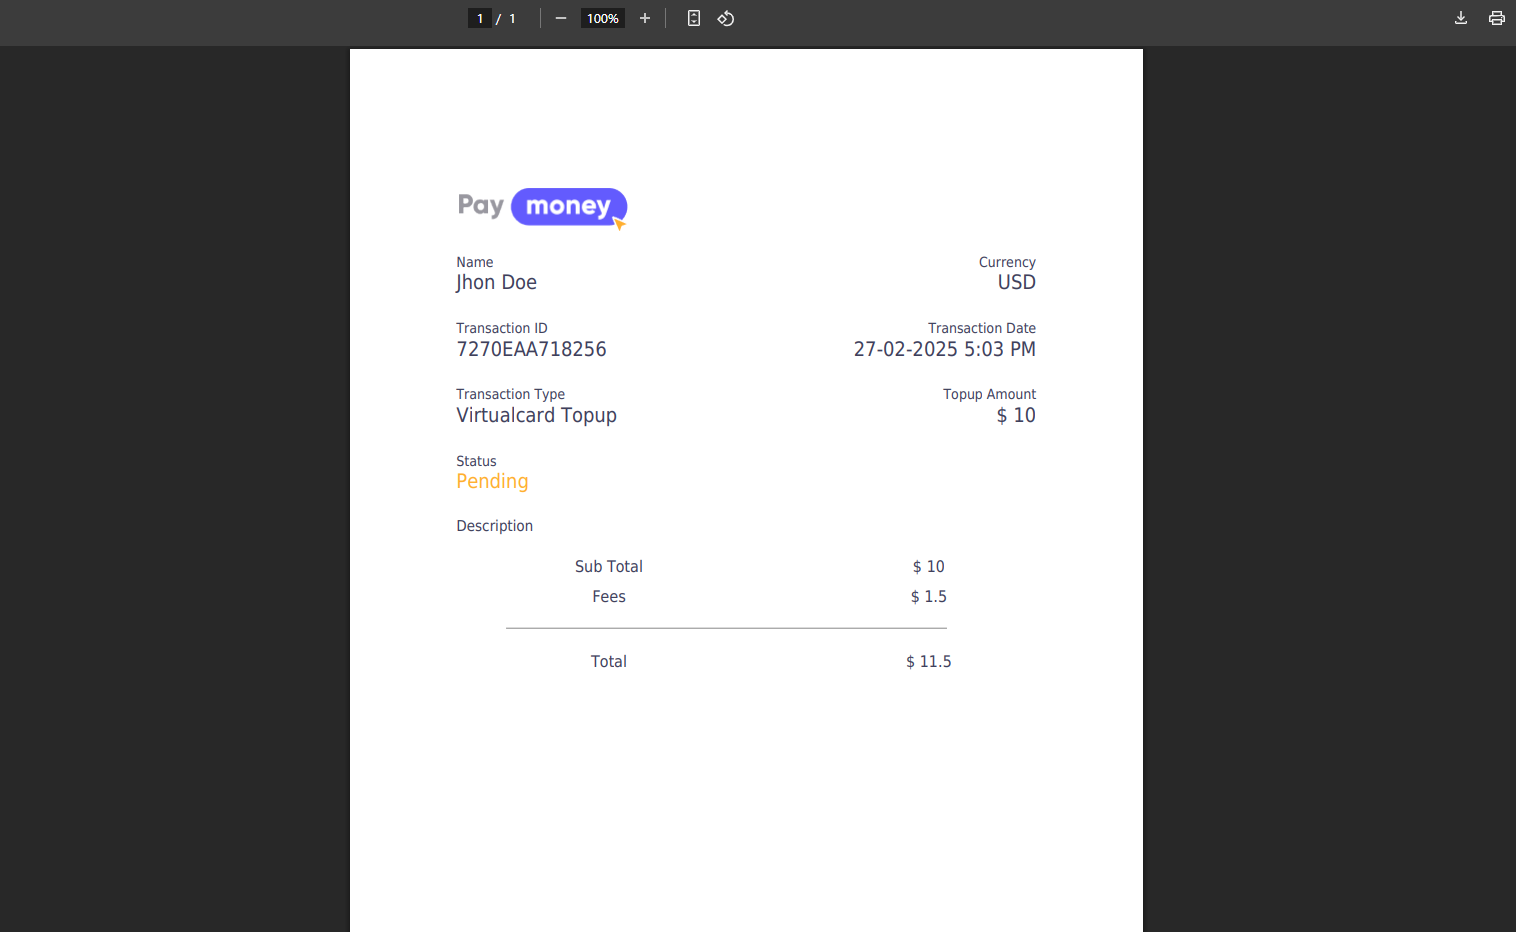The width and height of the screenshot is (1516, 932).
Task: Click the name Jhon Doe
Action: pos(496,283)
